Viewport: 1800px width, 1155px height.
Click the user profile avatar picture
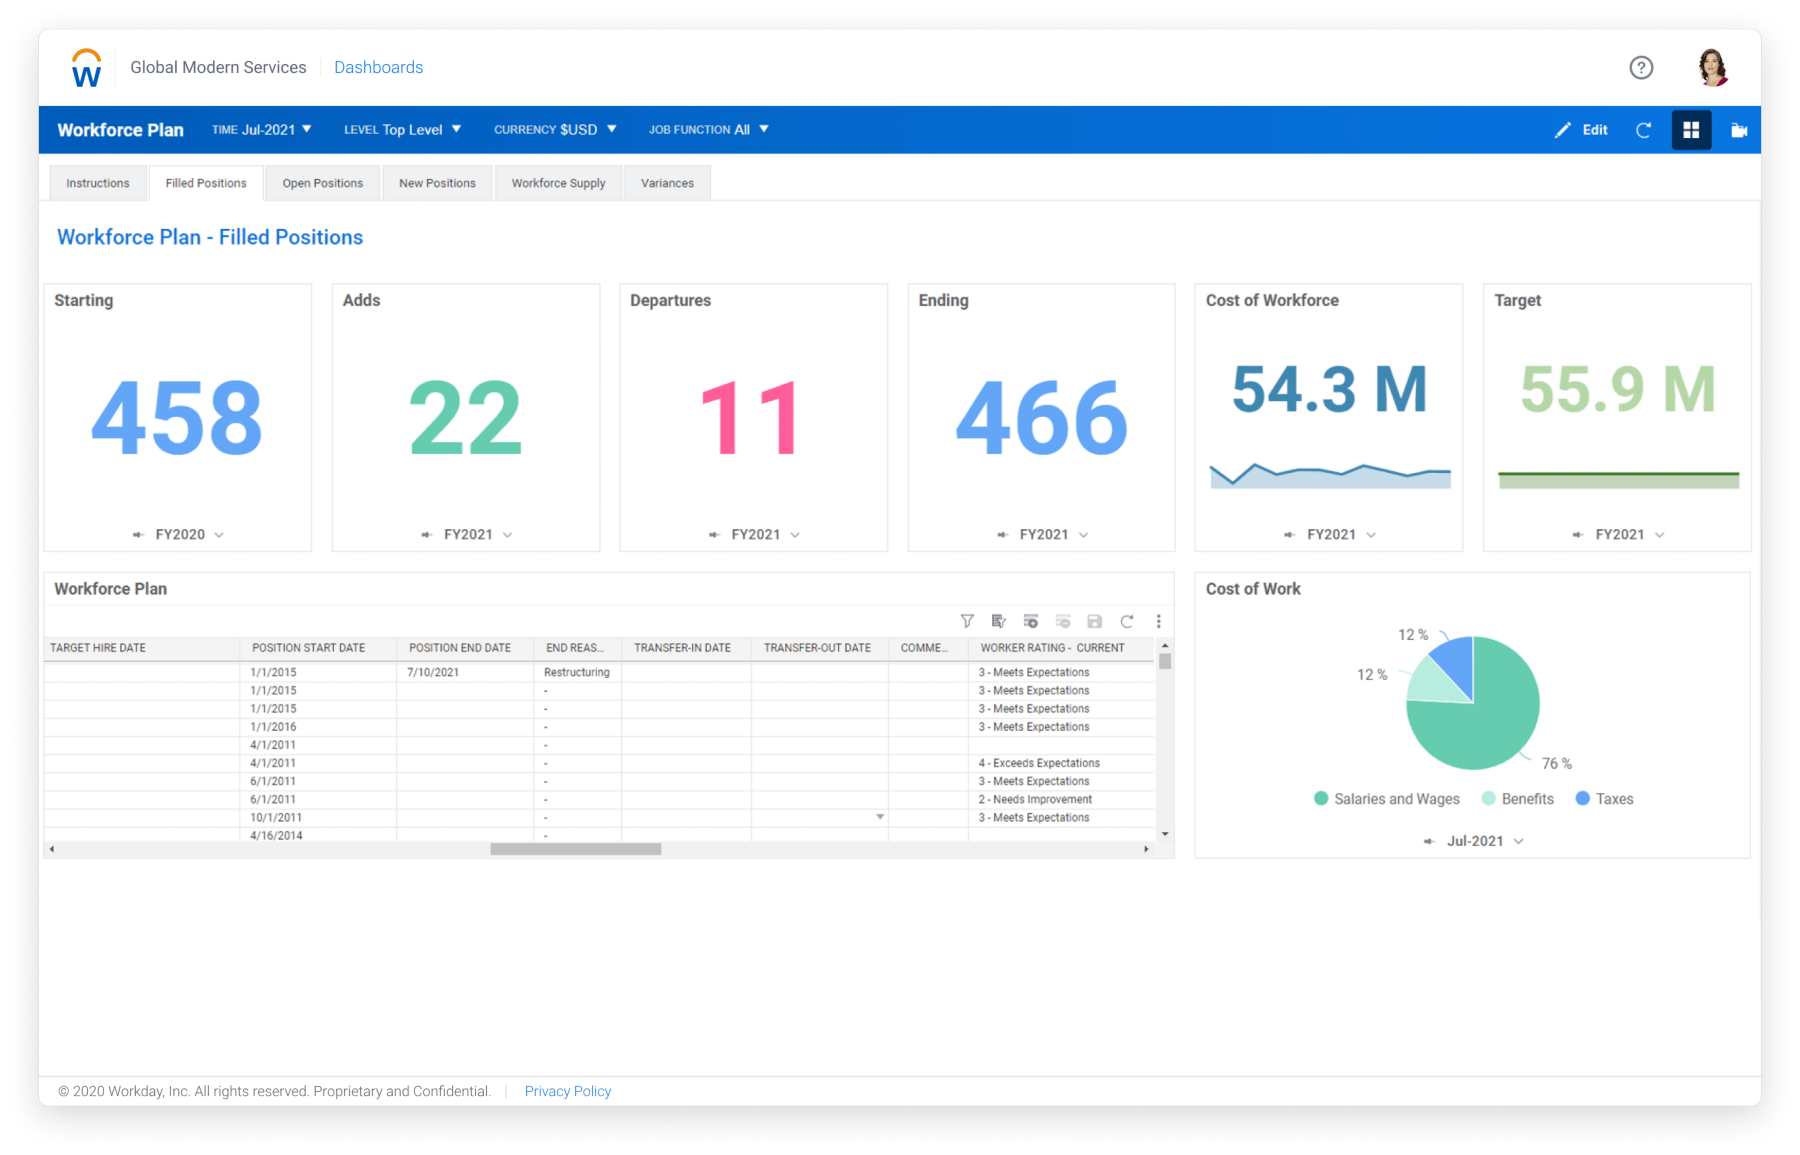(x=1713, y=66)
